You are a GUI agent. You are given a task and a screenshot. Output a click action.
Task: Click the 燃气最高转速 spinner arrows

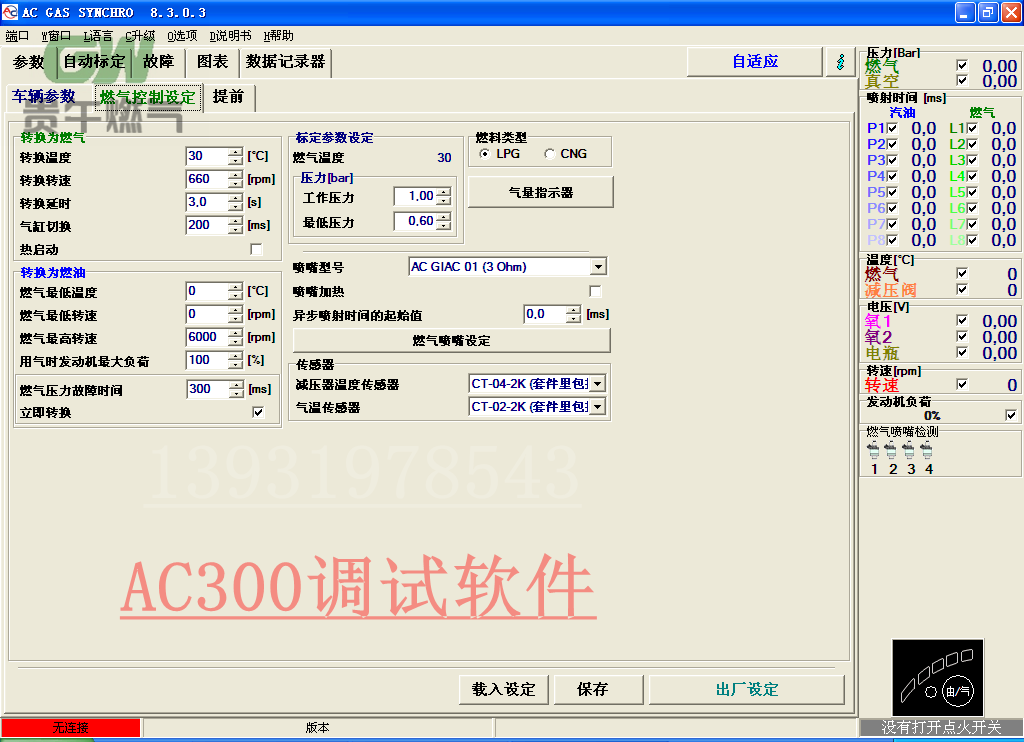(235, 338)
